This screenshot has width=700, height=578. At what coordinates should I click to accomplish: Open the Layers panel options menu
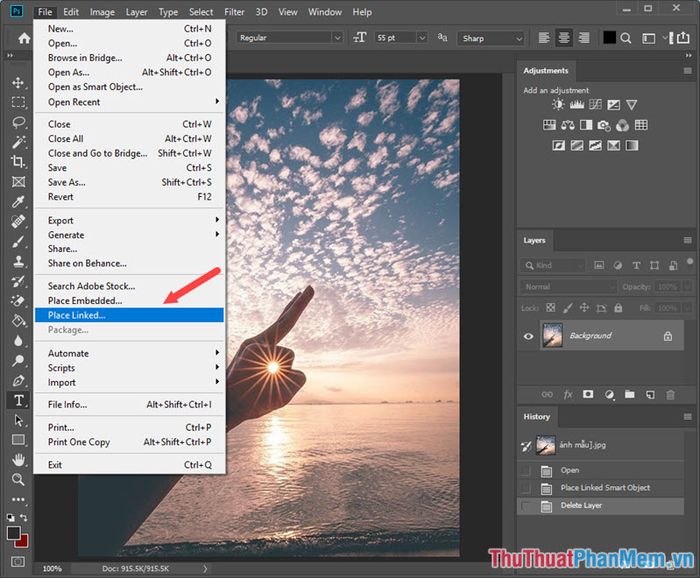688,241
